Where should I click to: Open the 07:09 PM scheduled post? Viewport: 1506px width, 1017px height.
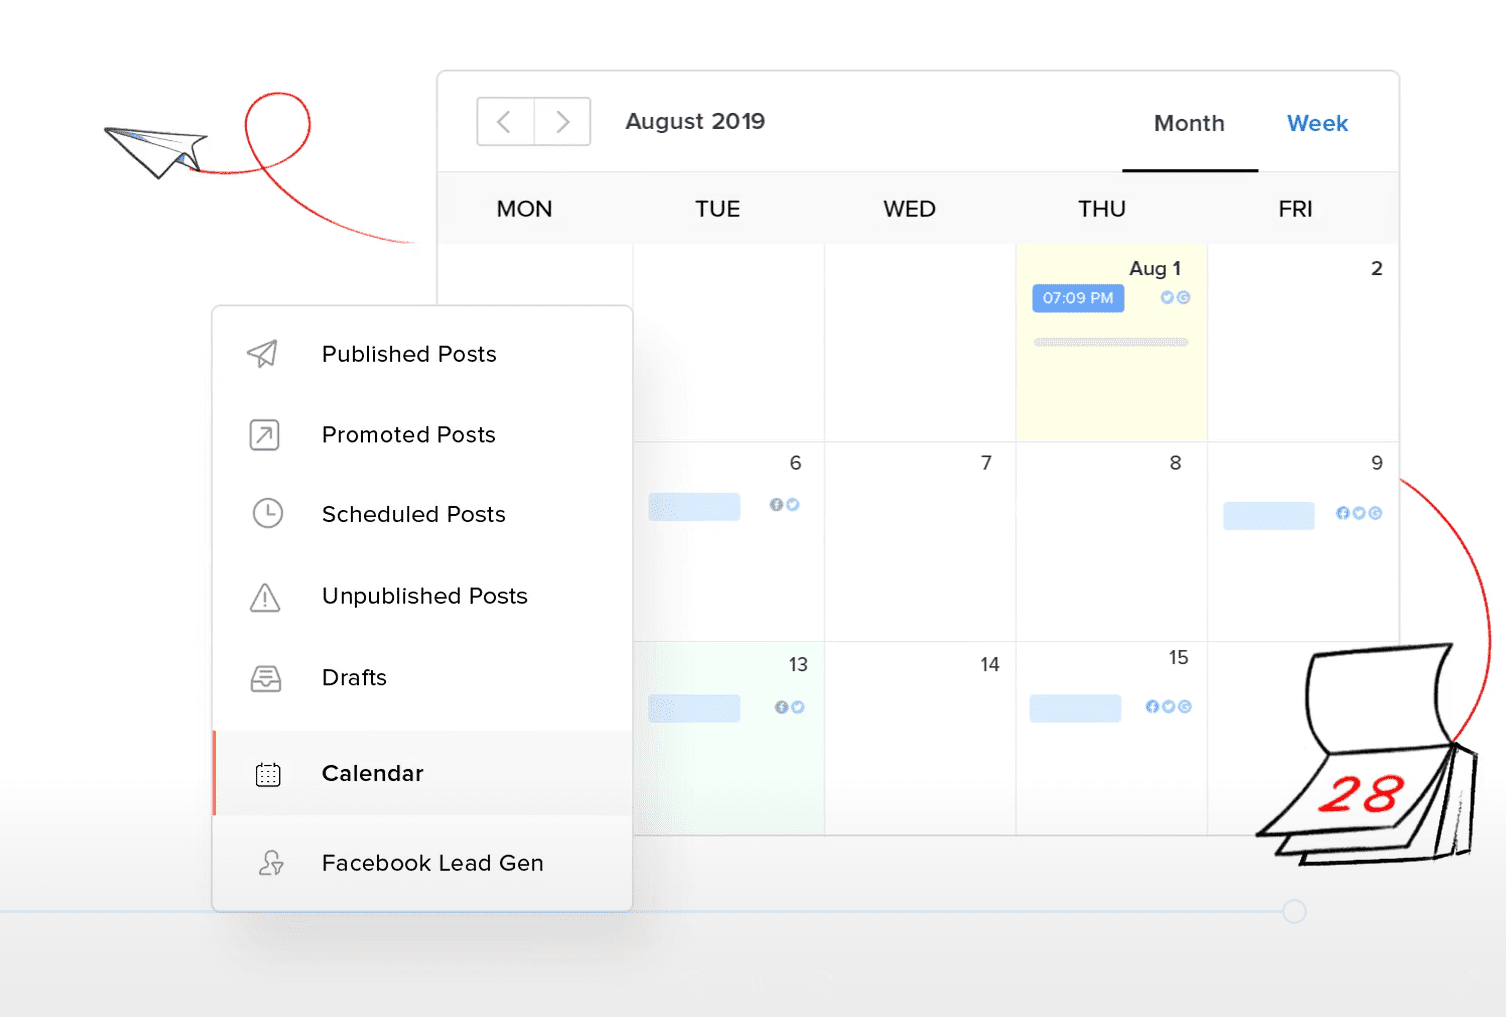point(1078,298)
